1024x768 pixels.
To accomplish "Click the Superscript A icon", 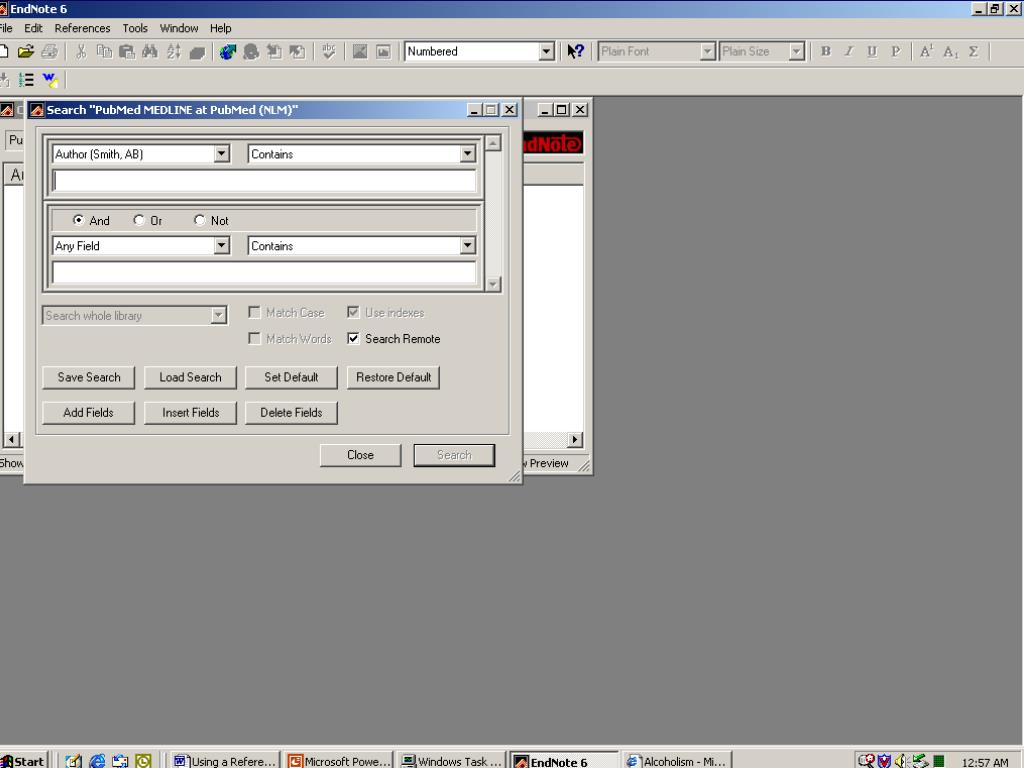I will coord(926,52).
